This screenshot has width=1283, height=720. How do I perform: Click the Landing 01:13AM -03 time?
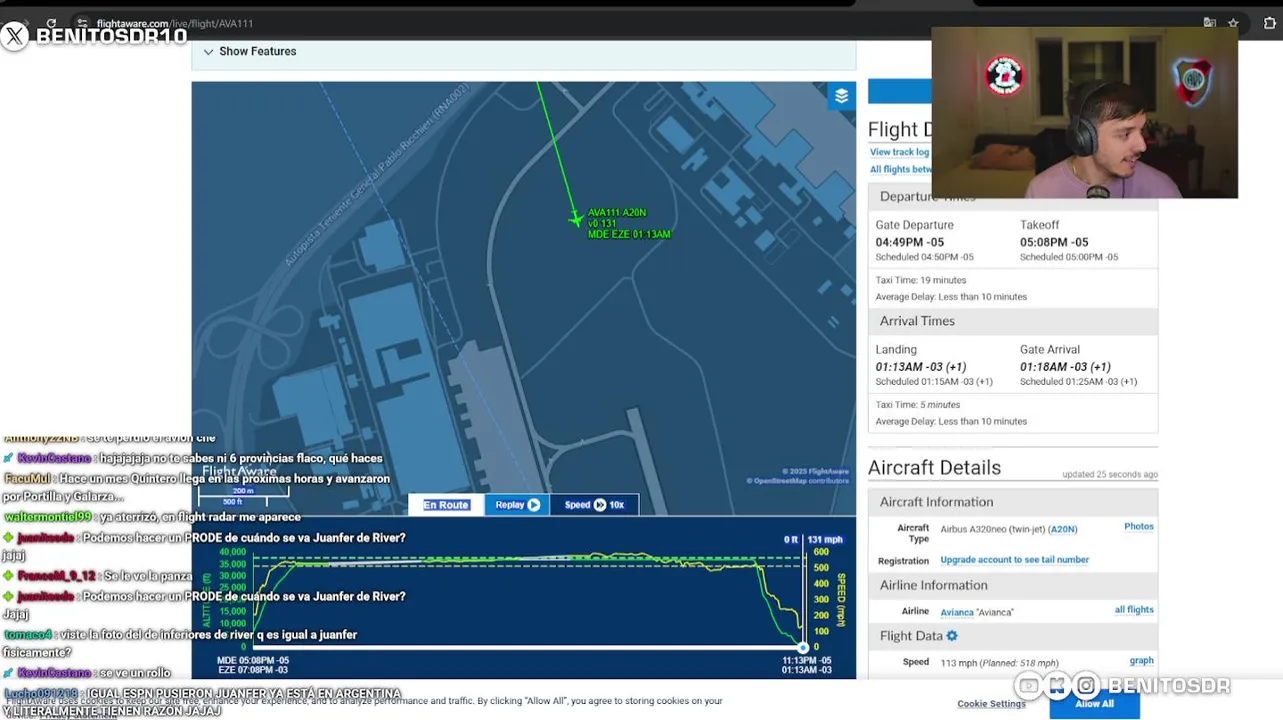click(x=921, y=367)
